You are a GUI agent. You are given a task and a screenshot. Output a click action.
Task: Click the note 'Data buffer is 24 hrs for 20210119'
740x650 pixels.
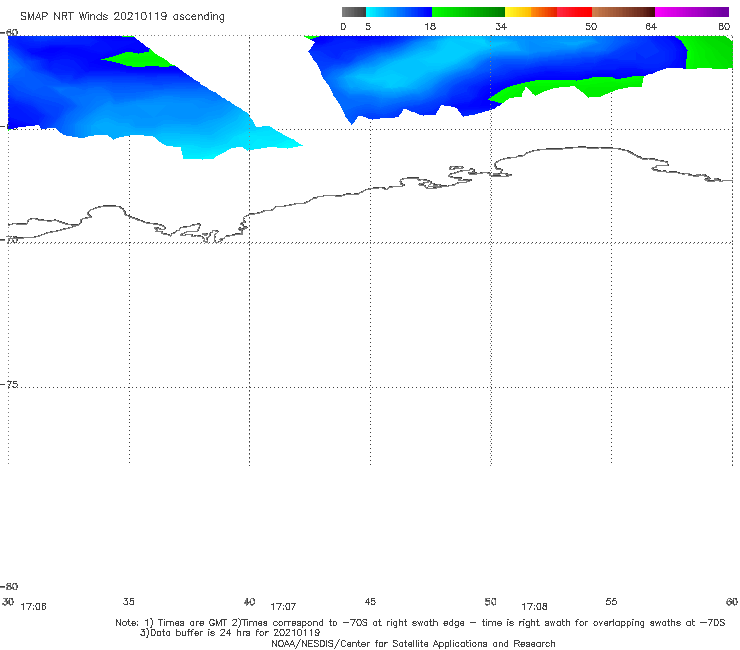pos(230,633)
